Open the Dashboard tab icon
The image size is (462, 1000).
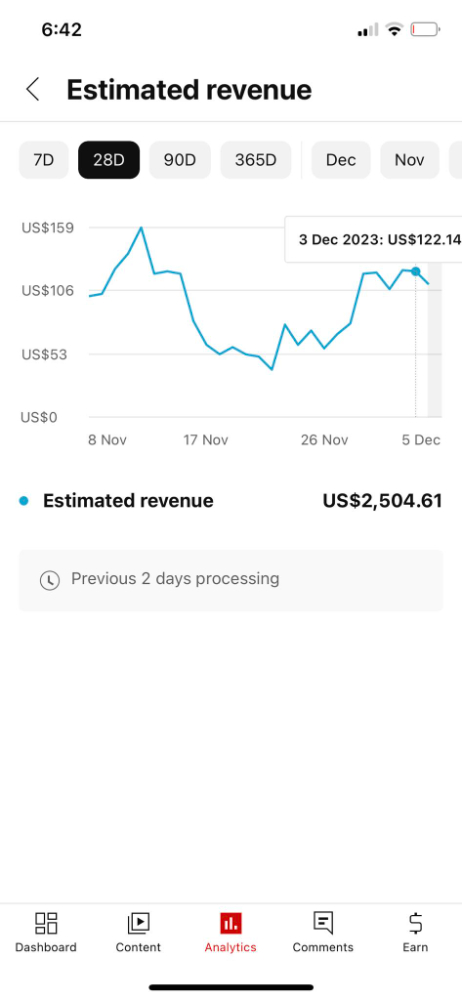[46, 923]
